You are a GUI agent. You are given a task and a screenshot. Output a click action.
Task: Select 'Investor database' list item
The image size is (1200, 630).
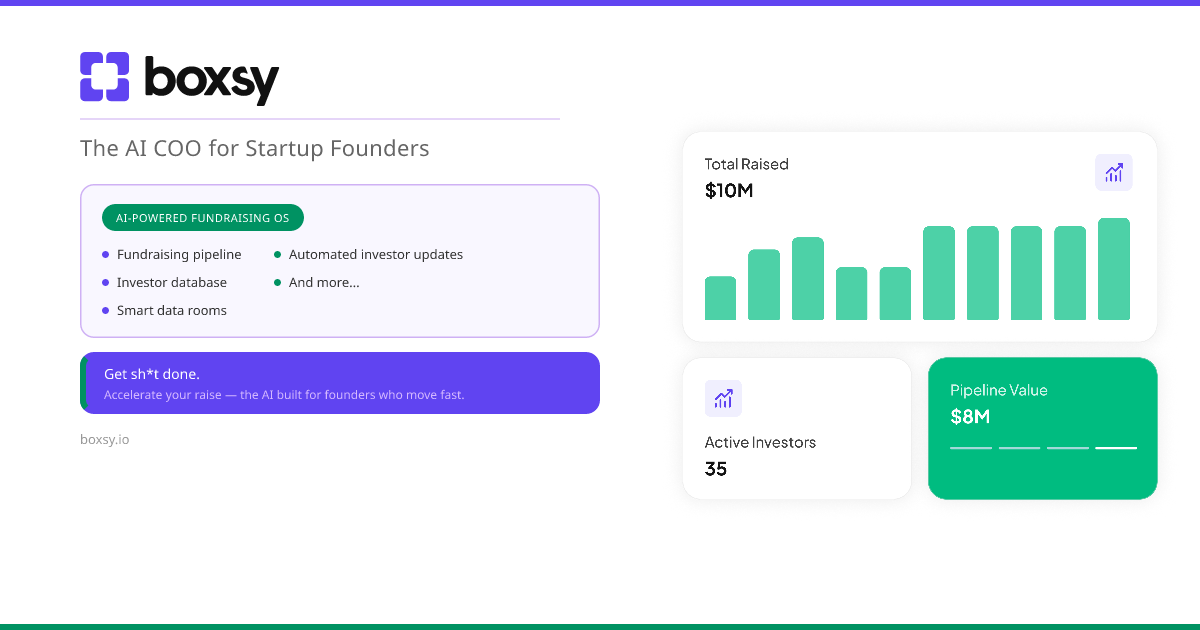pyautogui.click(x=164, y=283)
